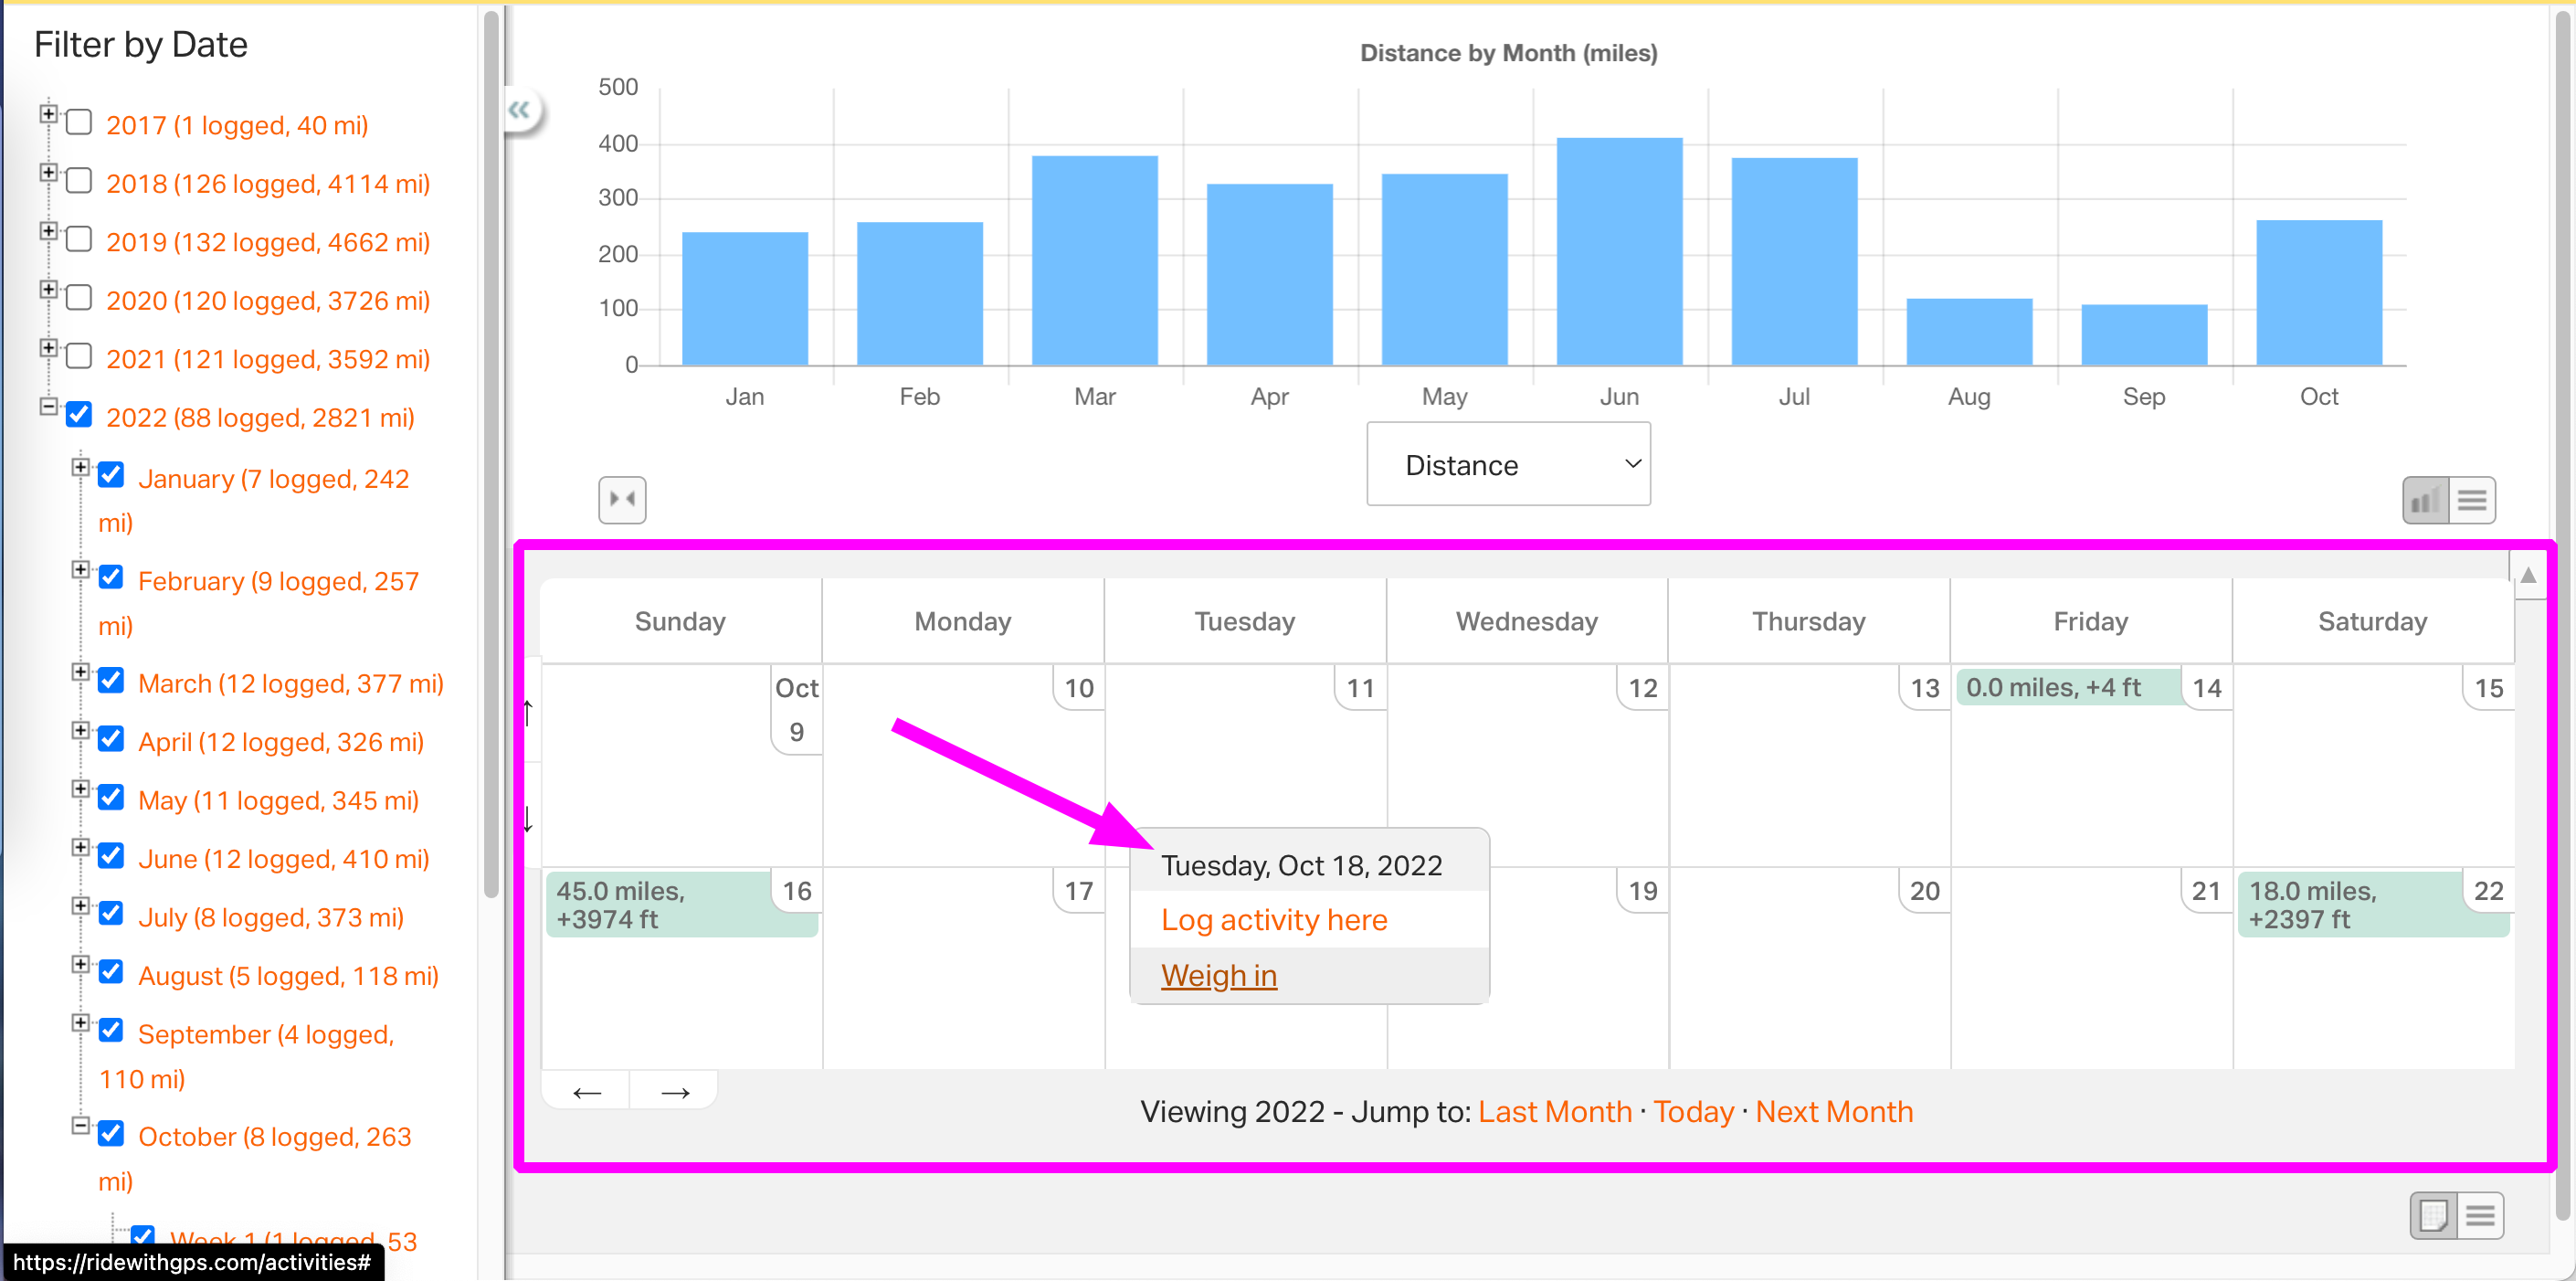Uncheck the 2022 year filter checkbox
Screen dimensions: 2576x1281
point(79,414)
